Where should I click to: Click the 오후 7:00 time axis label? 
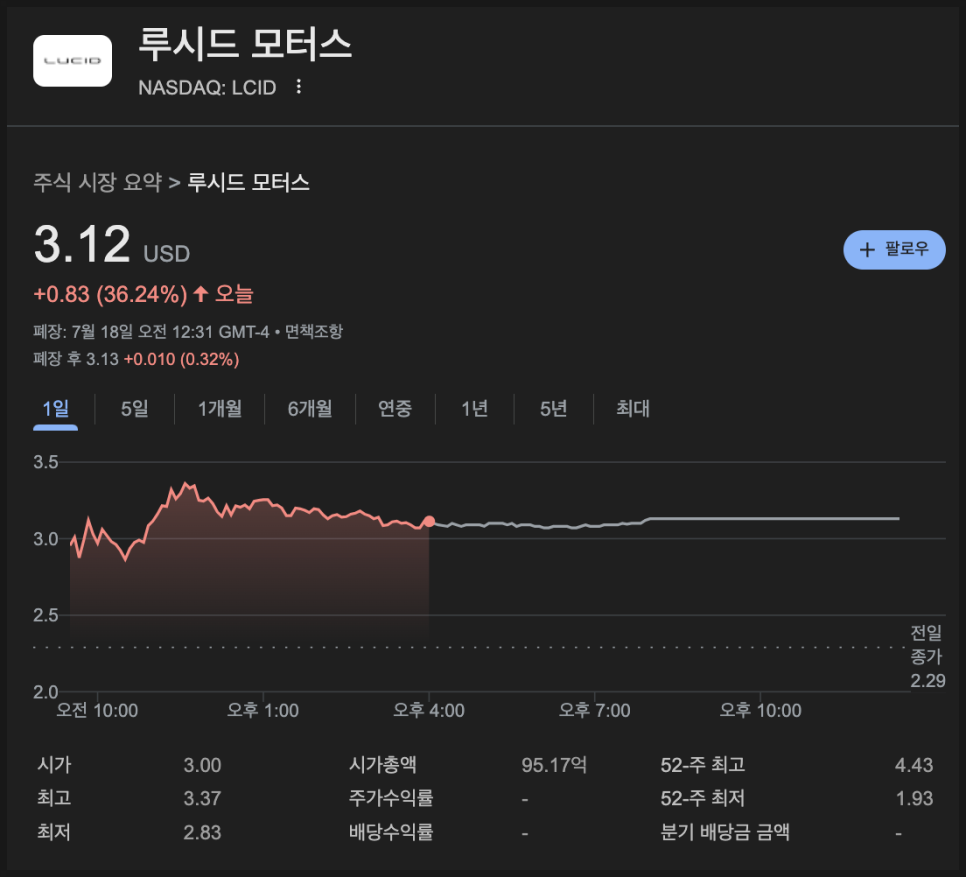click(595, 711)
